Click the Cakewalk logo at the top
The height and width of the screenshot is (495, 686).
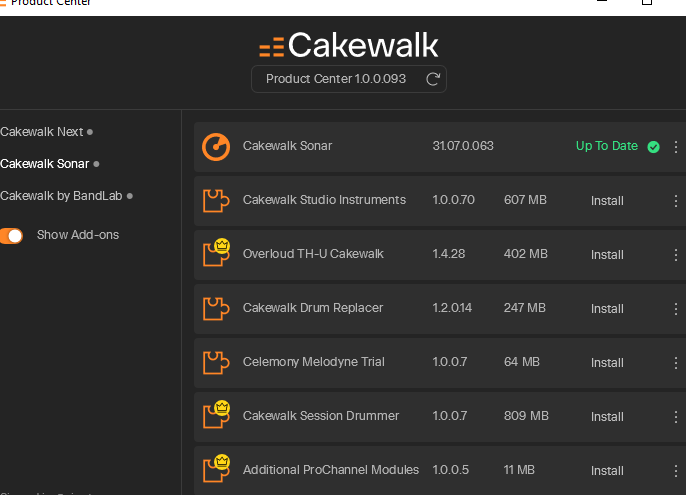pos(349,45)
